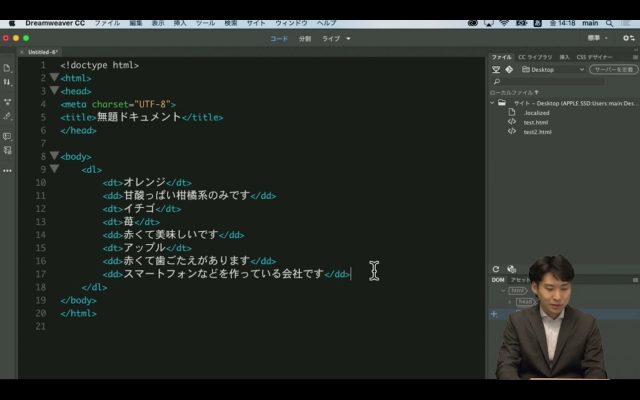The image size is (640, 400).
Task: Open the サイト menu
Action: 256,23
